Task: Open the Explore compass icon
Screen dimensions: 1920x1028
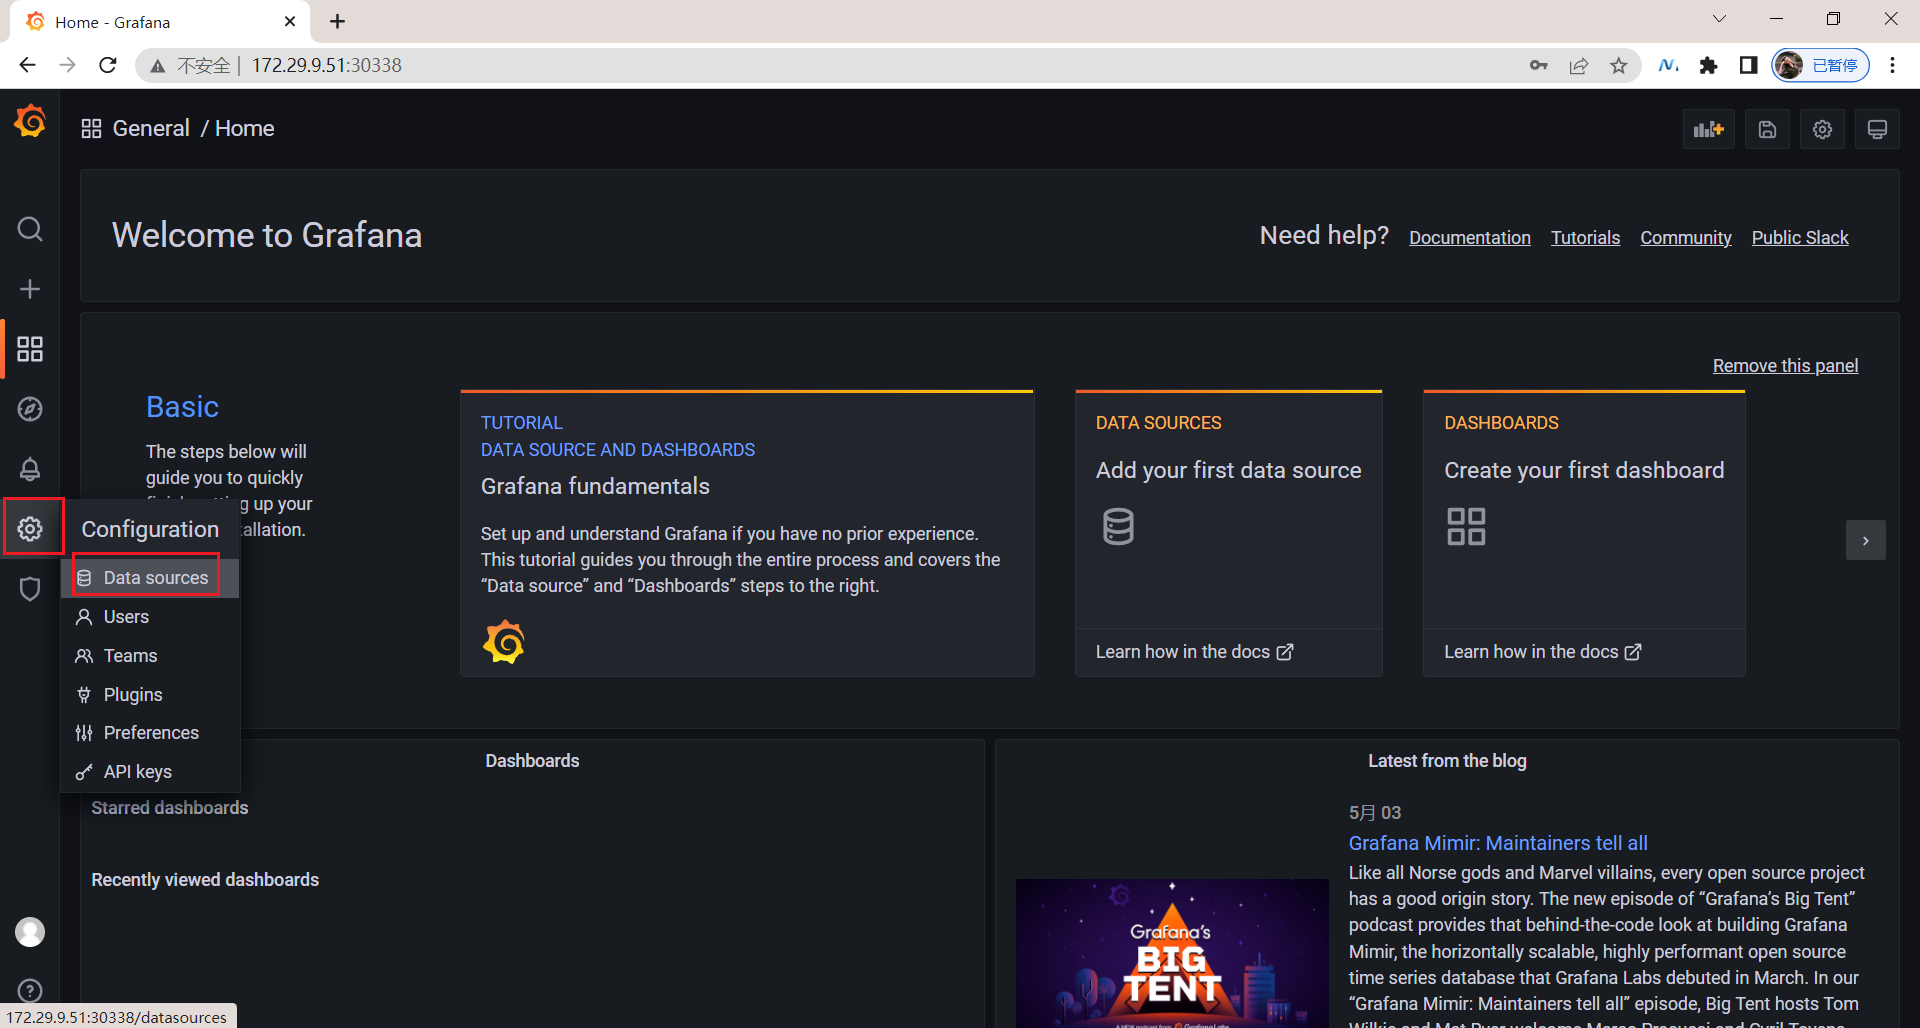Action: coord(30,409)
